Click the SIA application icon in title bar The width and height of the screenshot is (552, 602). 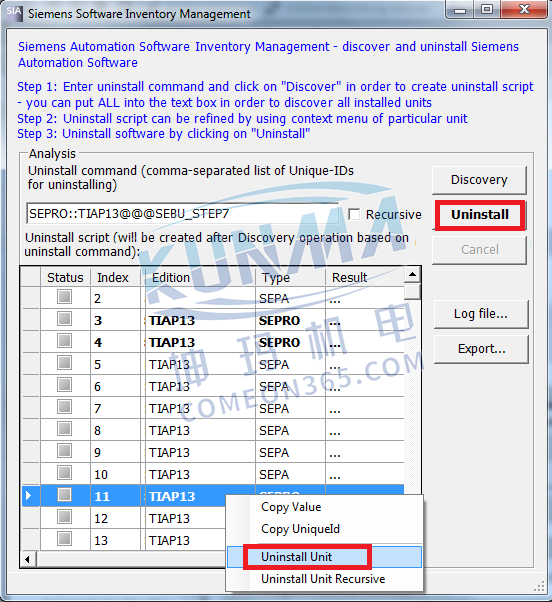coord(14,13)
